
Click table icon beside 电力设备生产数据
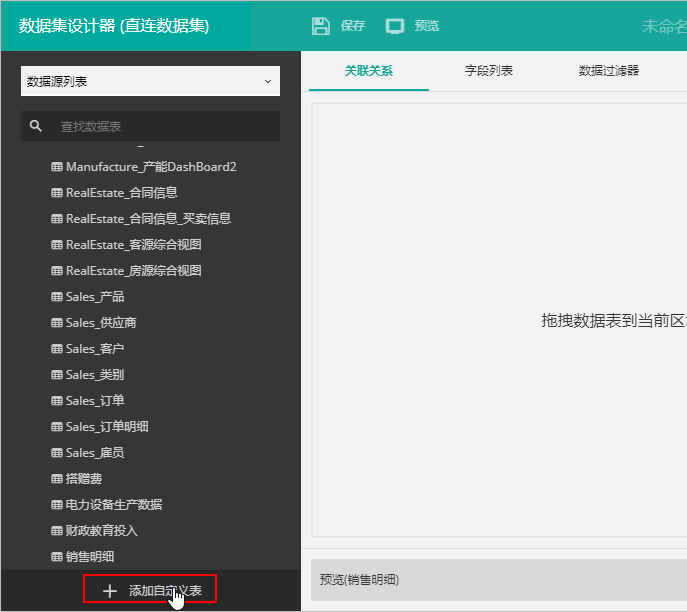click(57, 505)
